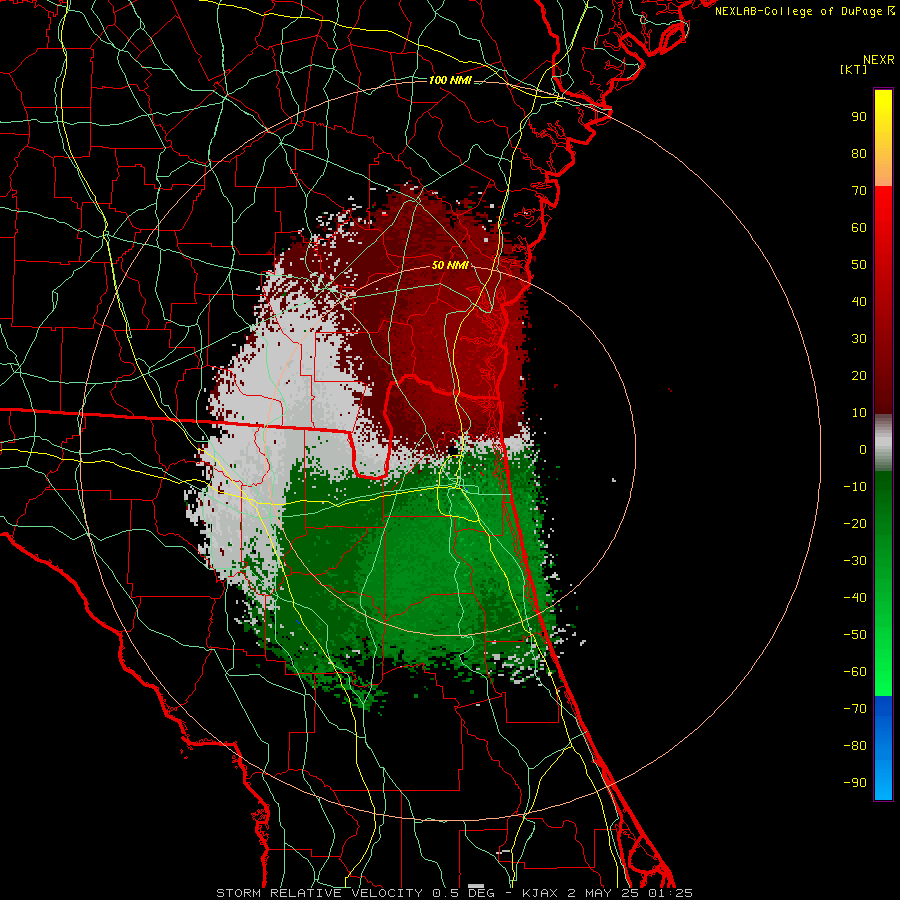Image resolution: width=900 pixels, height=900 pixels.
Task: Select the green segment of the color bar
Action: (883, 584)
